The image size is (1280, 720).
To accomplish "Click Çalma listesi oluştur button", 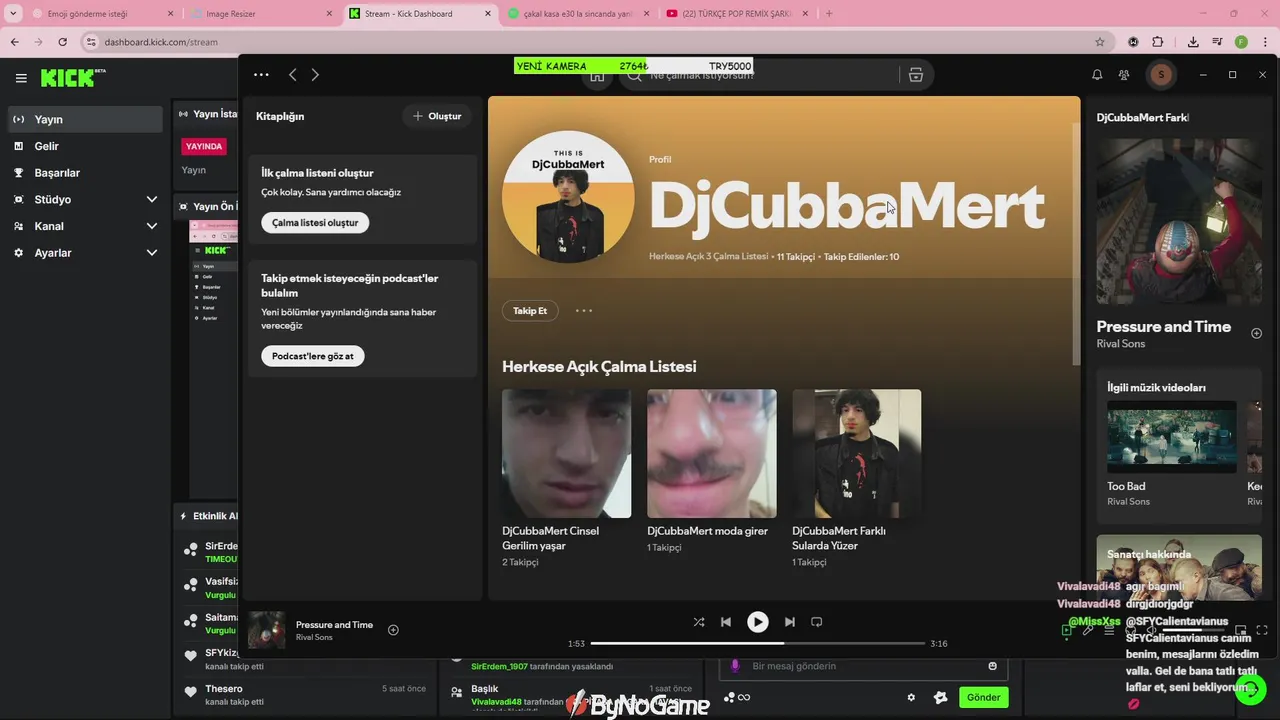I will [315, 223].
